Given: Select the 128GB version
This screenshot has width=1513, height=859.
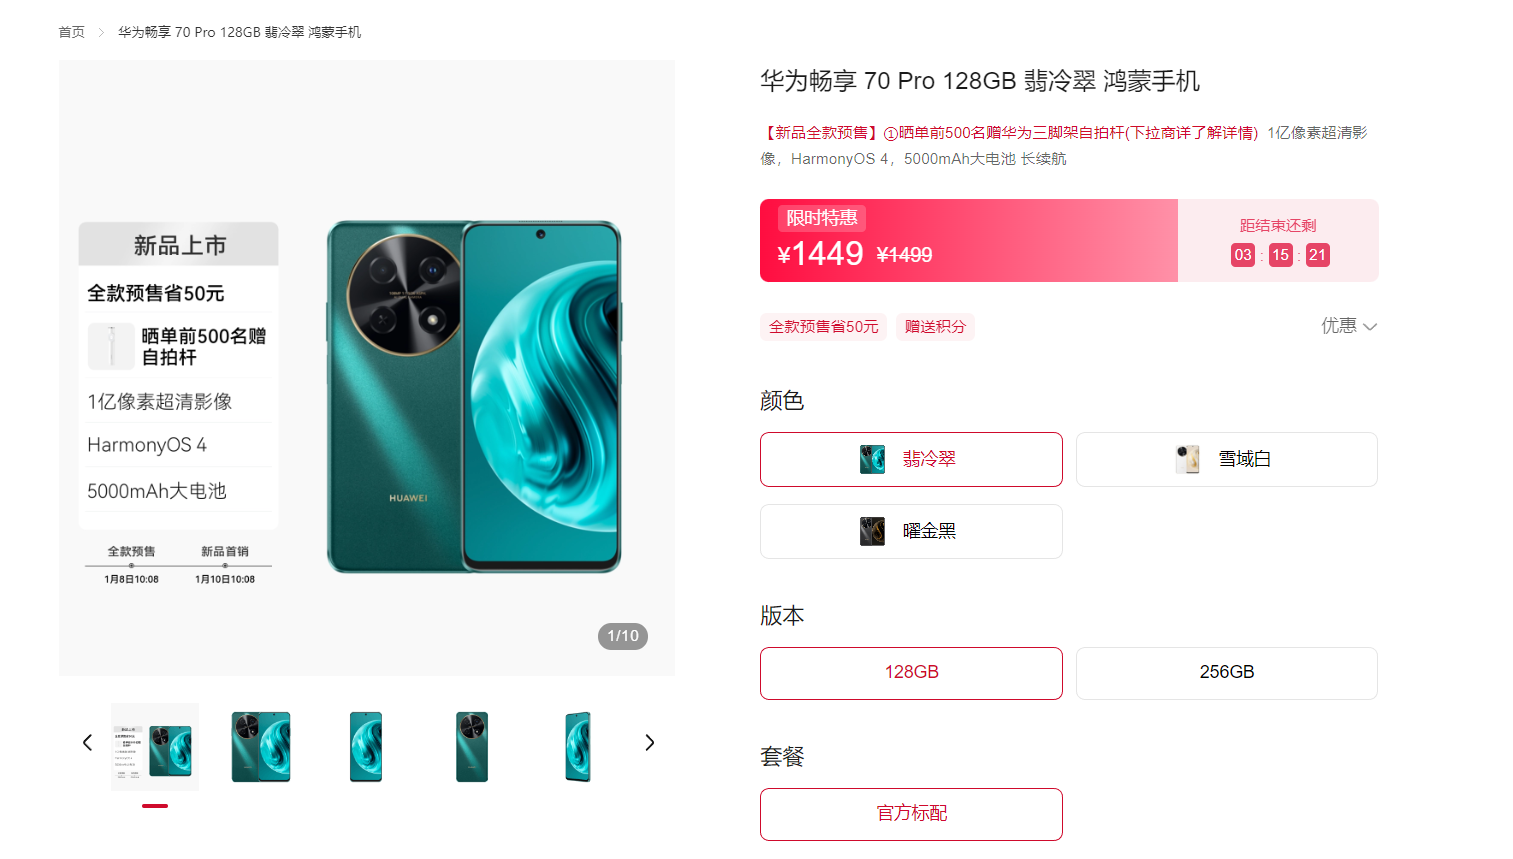Looking at the screenshot, I should [x=911, y=673].
